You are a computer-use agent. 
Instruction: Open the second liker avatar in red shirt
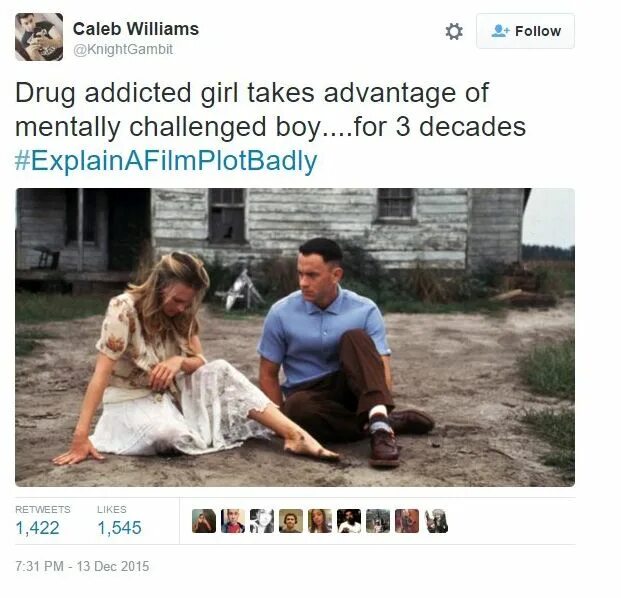(x=233, y=521)
